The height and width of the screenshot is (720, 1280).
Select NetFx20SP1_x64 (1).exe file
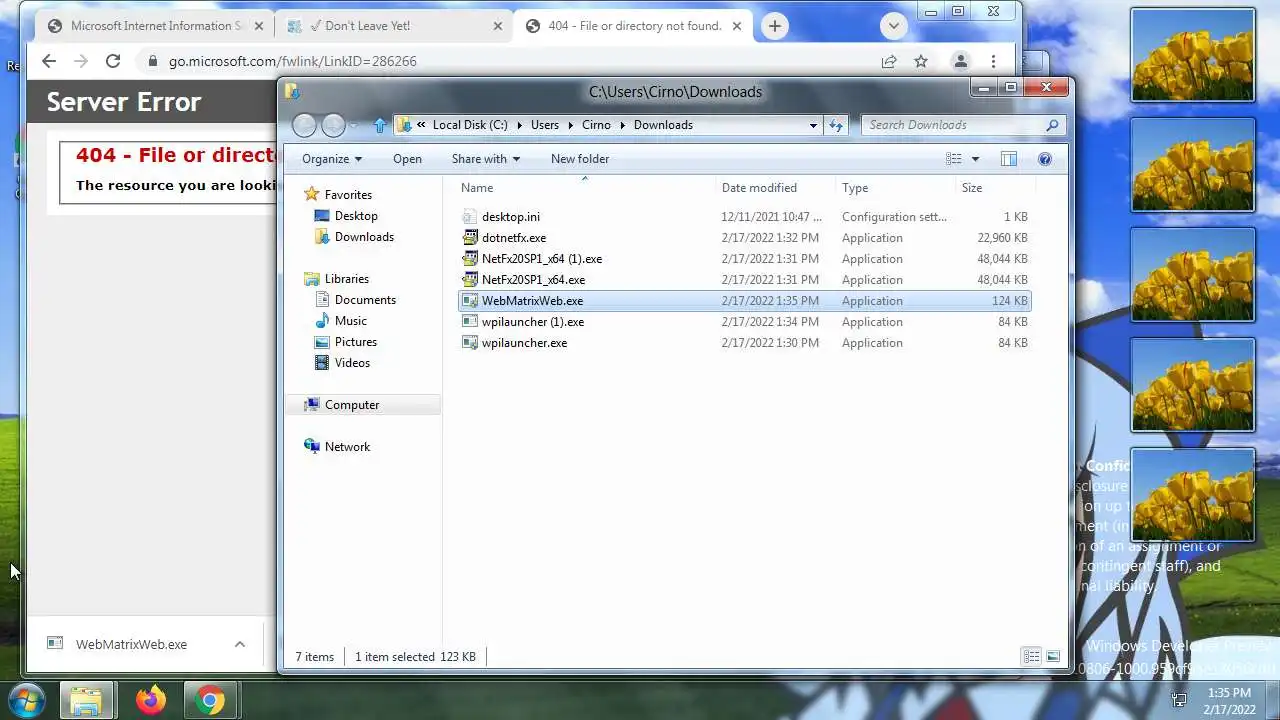(744, 259)
